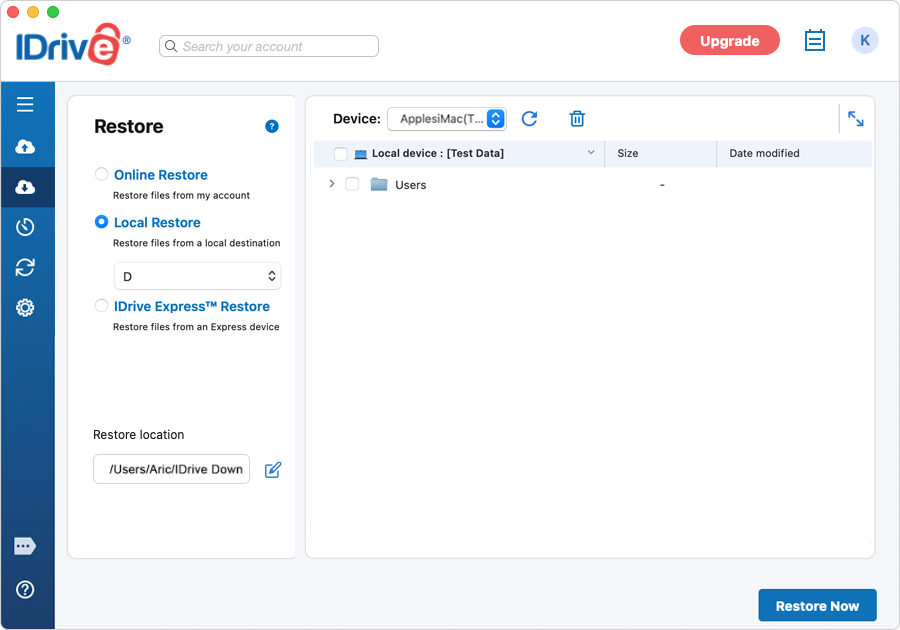
Task: Open the Sync section icon
Action: 25,267
